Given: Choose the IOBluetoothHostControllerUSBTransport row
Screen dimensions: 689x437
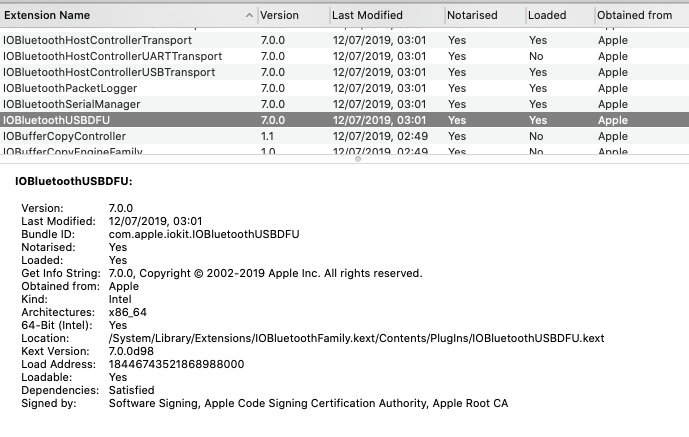Looking at the screenshot, I should (x=110, y=72).
